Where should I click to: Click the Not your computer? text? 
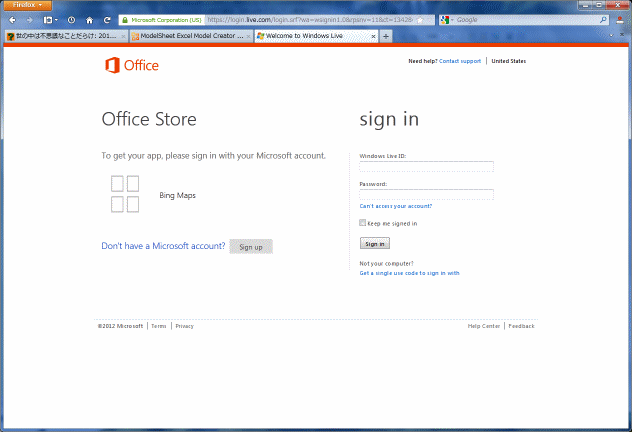pos(386,264)
